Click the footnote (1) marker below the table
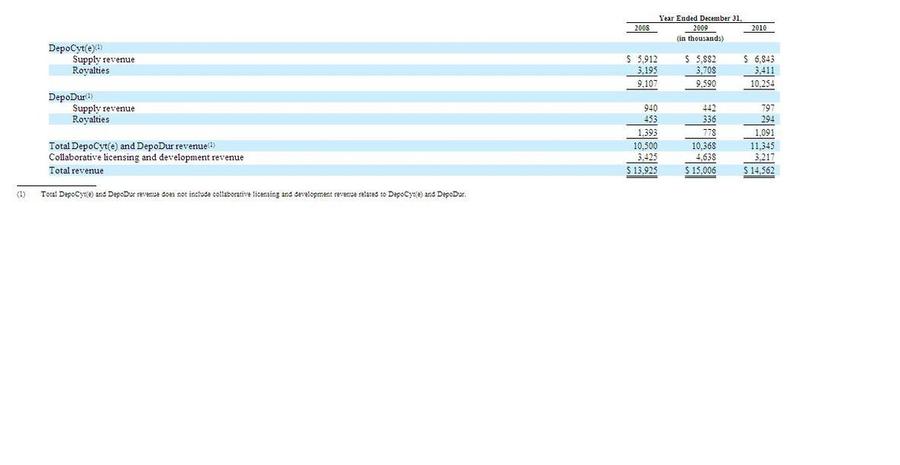The width and height of the screenshot is (900, 465). 21,195
